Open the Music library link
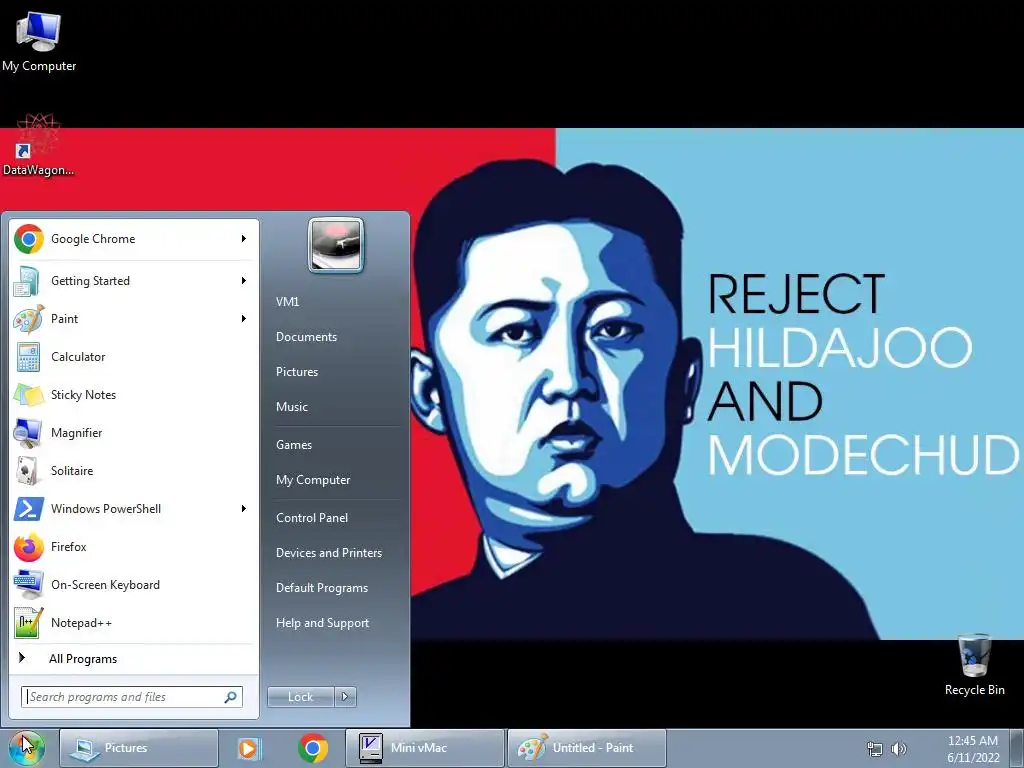The image size is (1024, 768). (291, 407)
